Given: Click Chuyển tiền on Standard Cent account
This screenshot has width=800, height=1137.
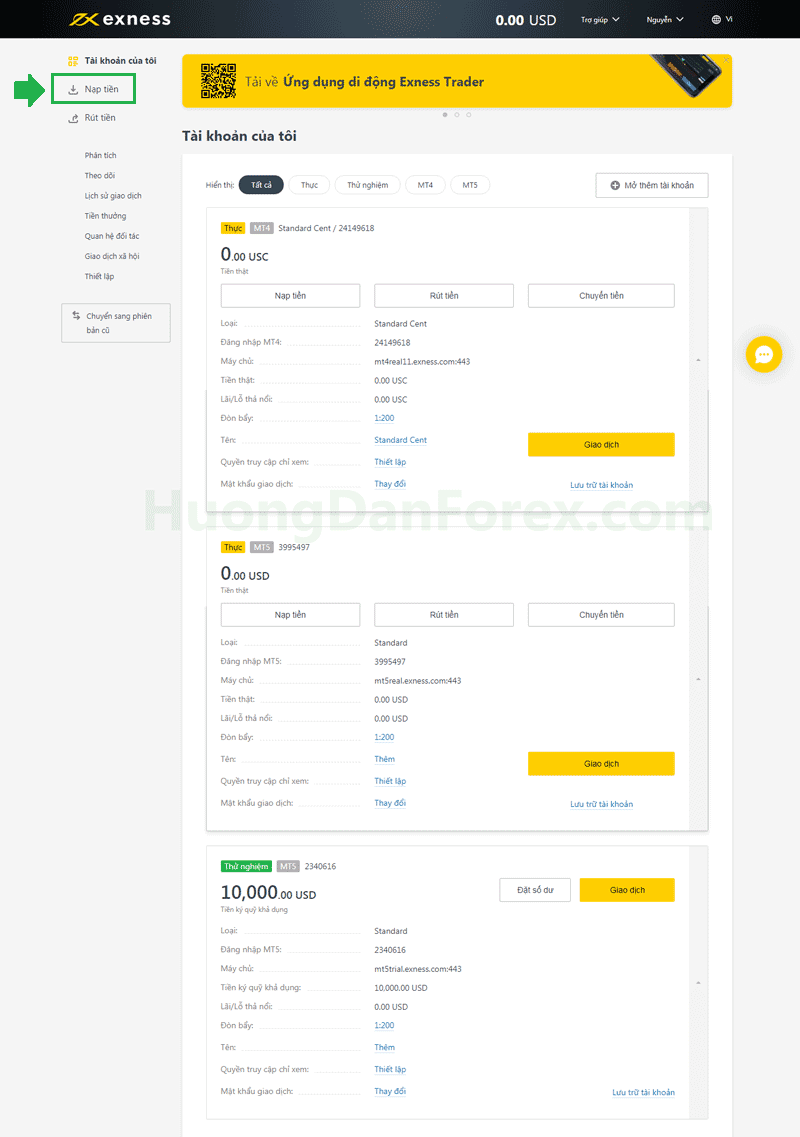Looking at the screenshot, I should (x=601, y=296).
